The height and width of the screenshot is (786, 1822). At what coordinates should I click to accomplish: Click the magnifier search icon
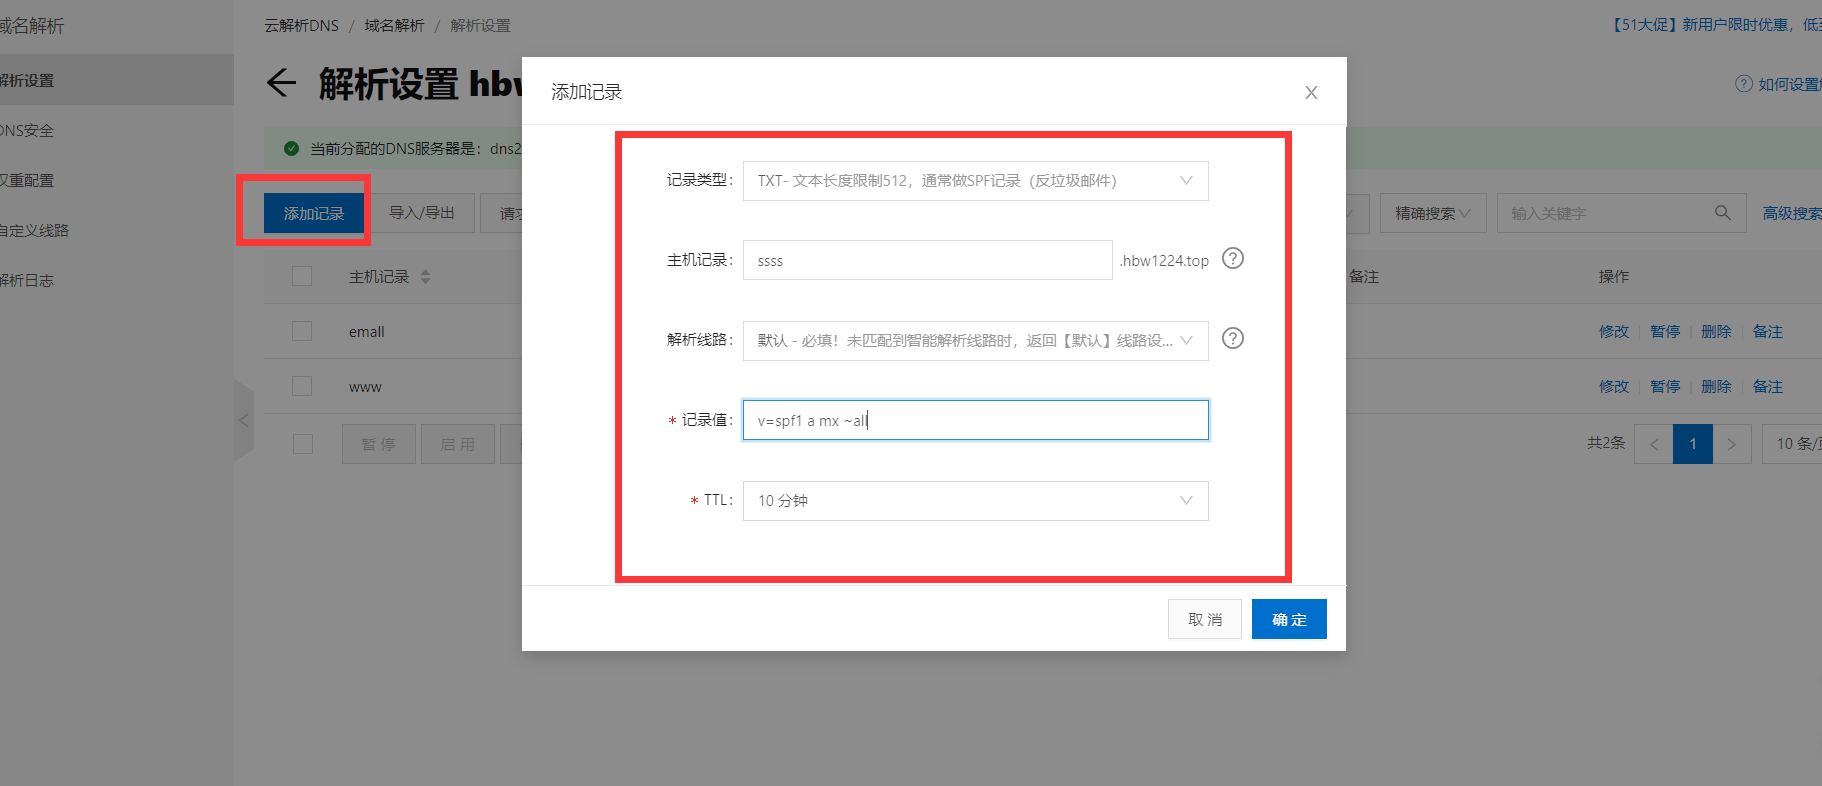(1723, 212)
